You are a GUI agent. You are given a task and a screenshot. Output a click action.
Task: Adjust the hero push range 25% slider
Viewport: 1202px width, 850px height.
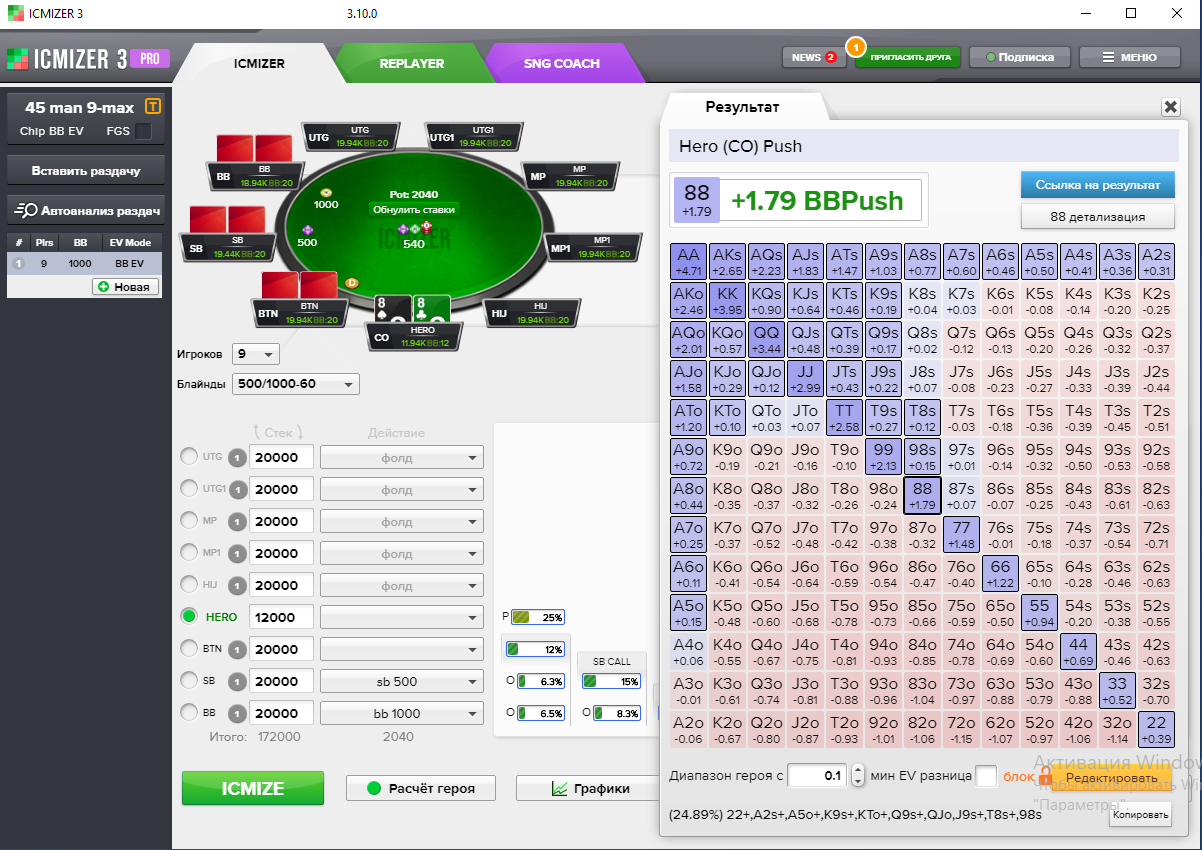coord(538,617)
